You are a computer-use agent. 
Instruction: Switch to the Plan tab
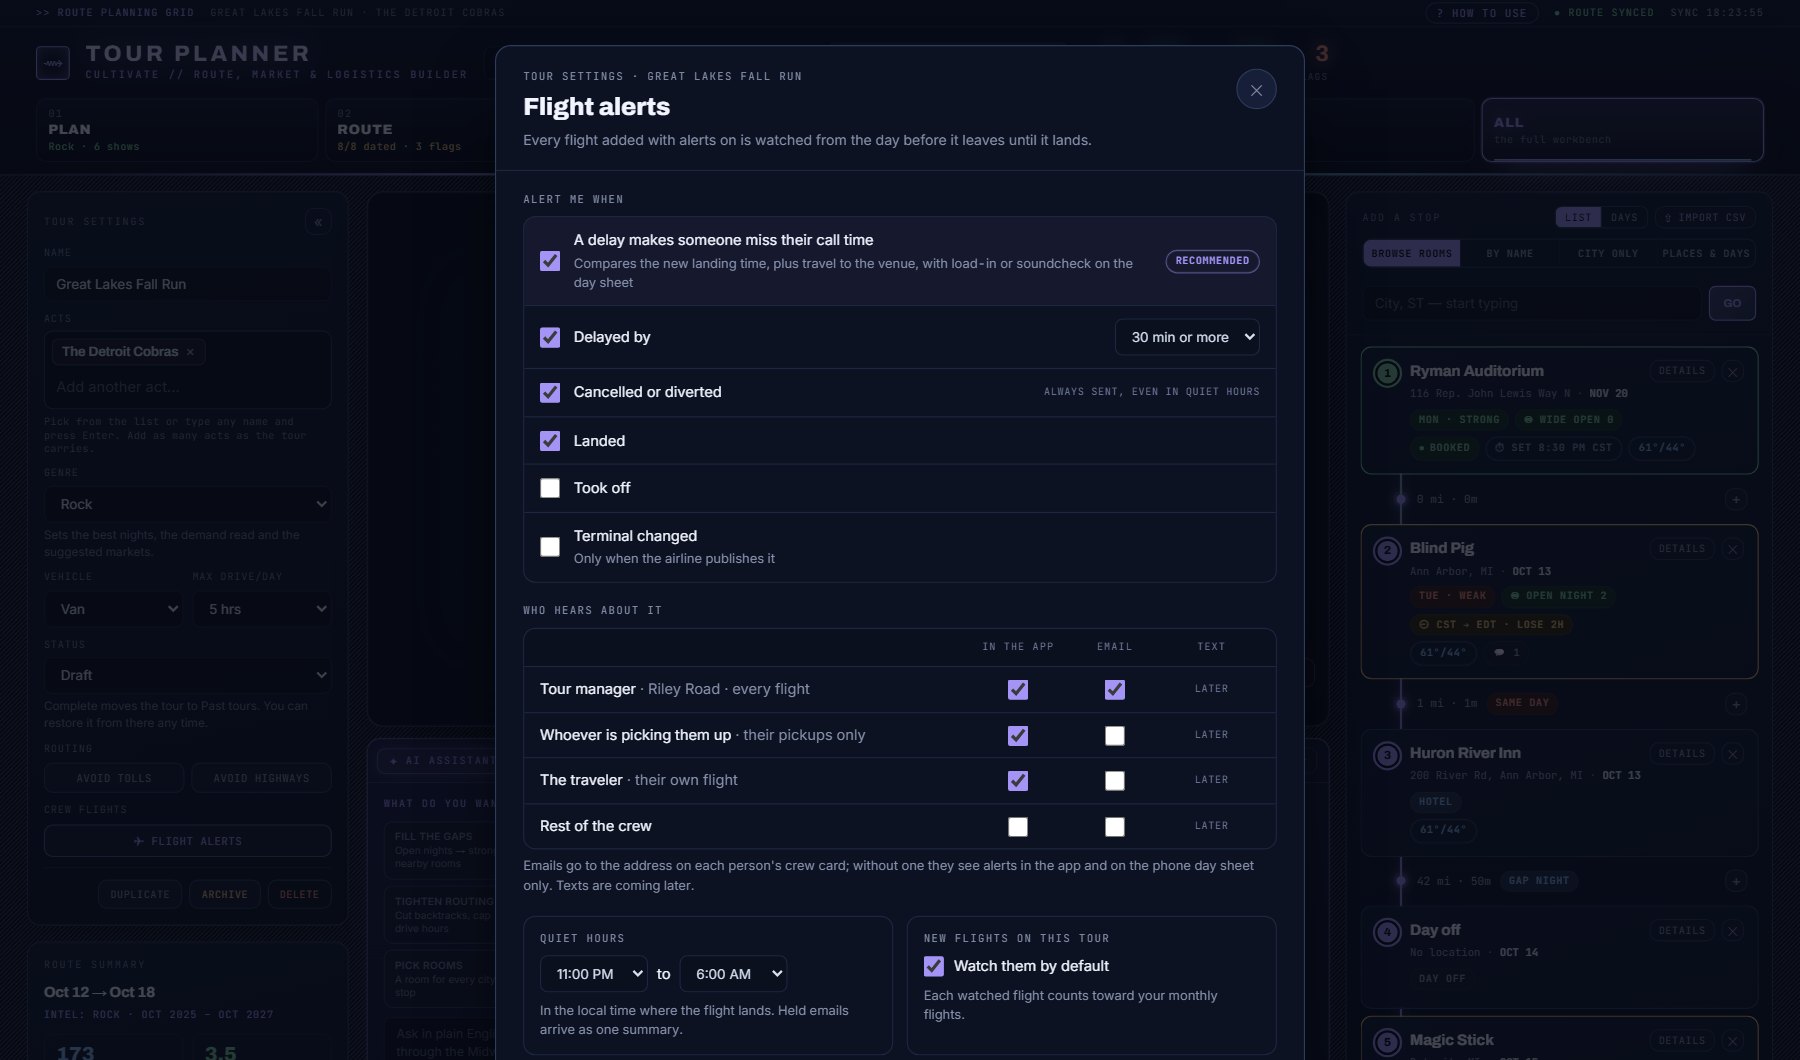coord(177,130)
